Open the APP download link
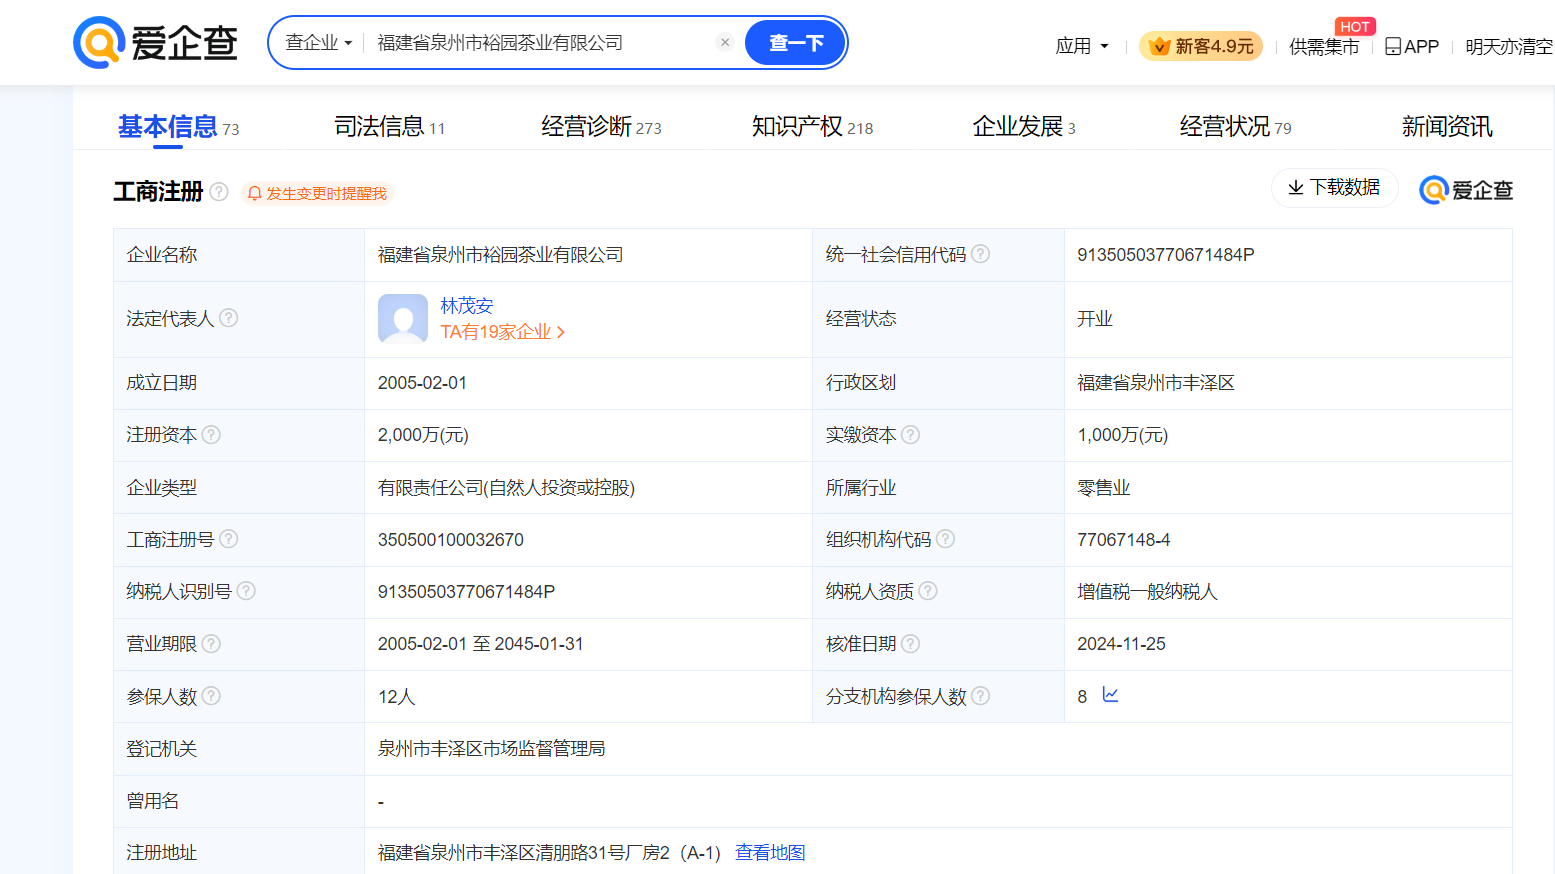 pyautogui.click(x=1412, y=46)
